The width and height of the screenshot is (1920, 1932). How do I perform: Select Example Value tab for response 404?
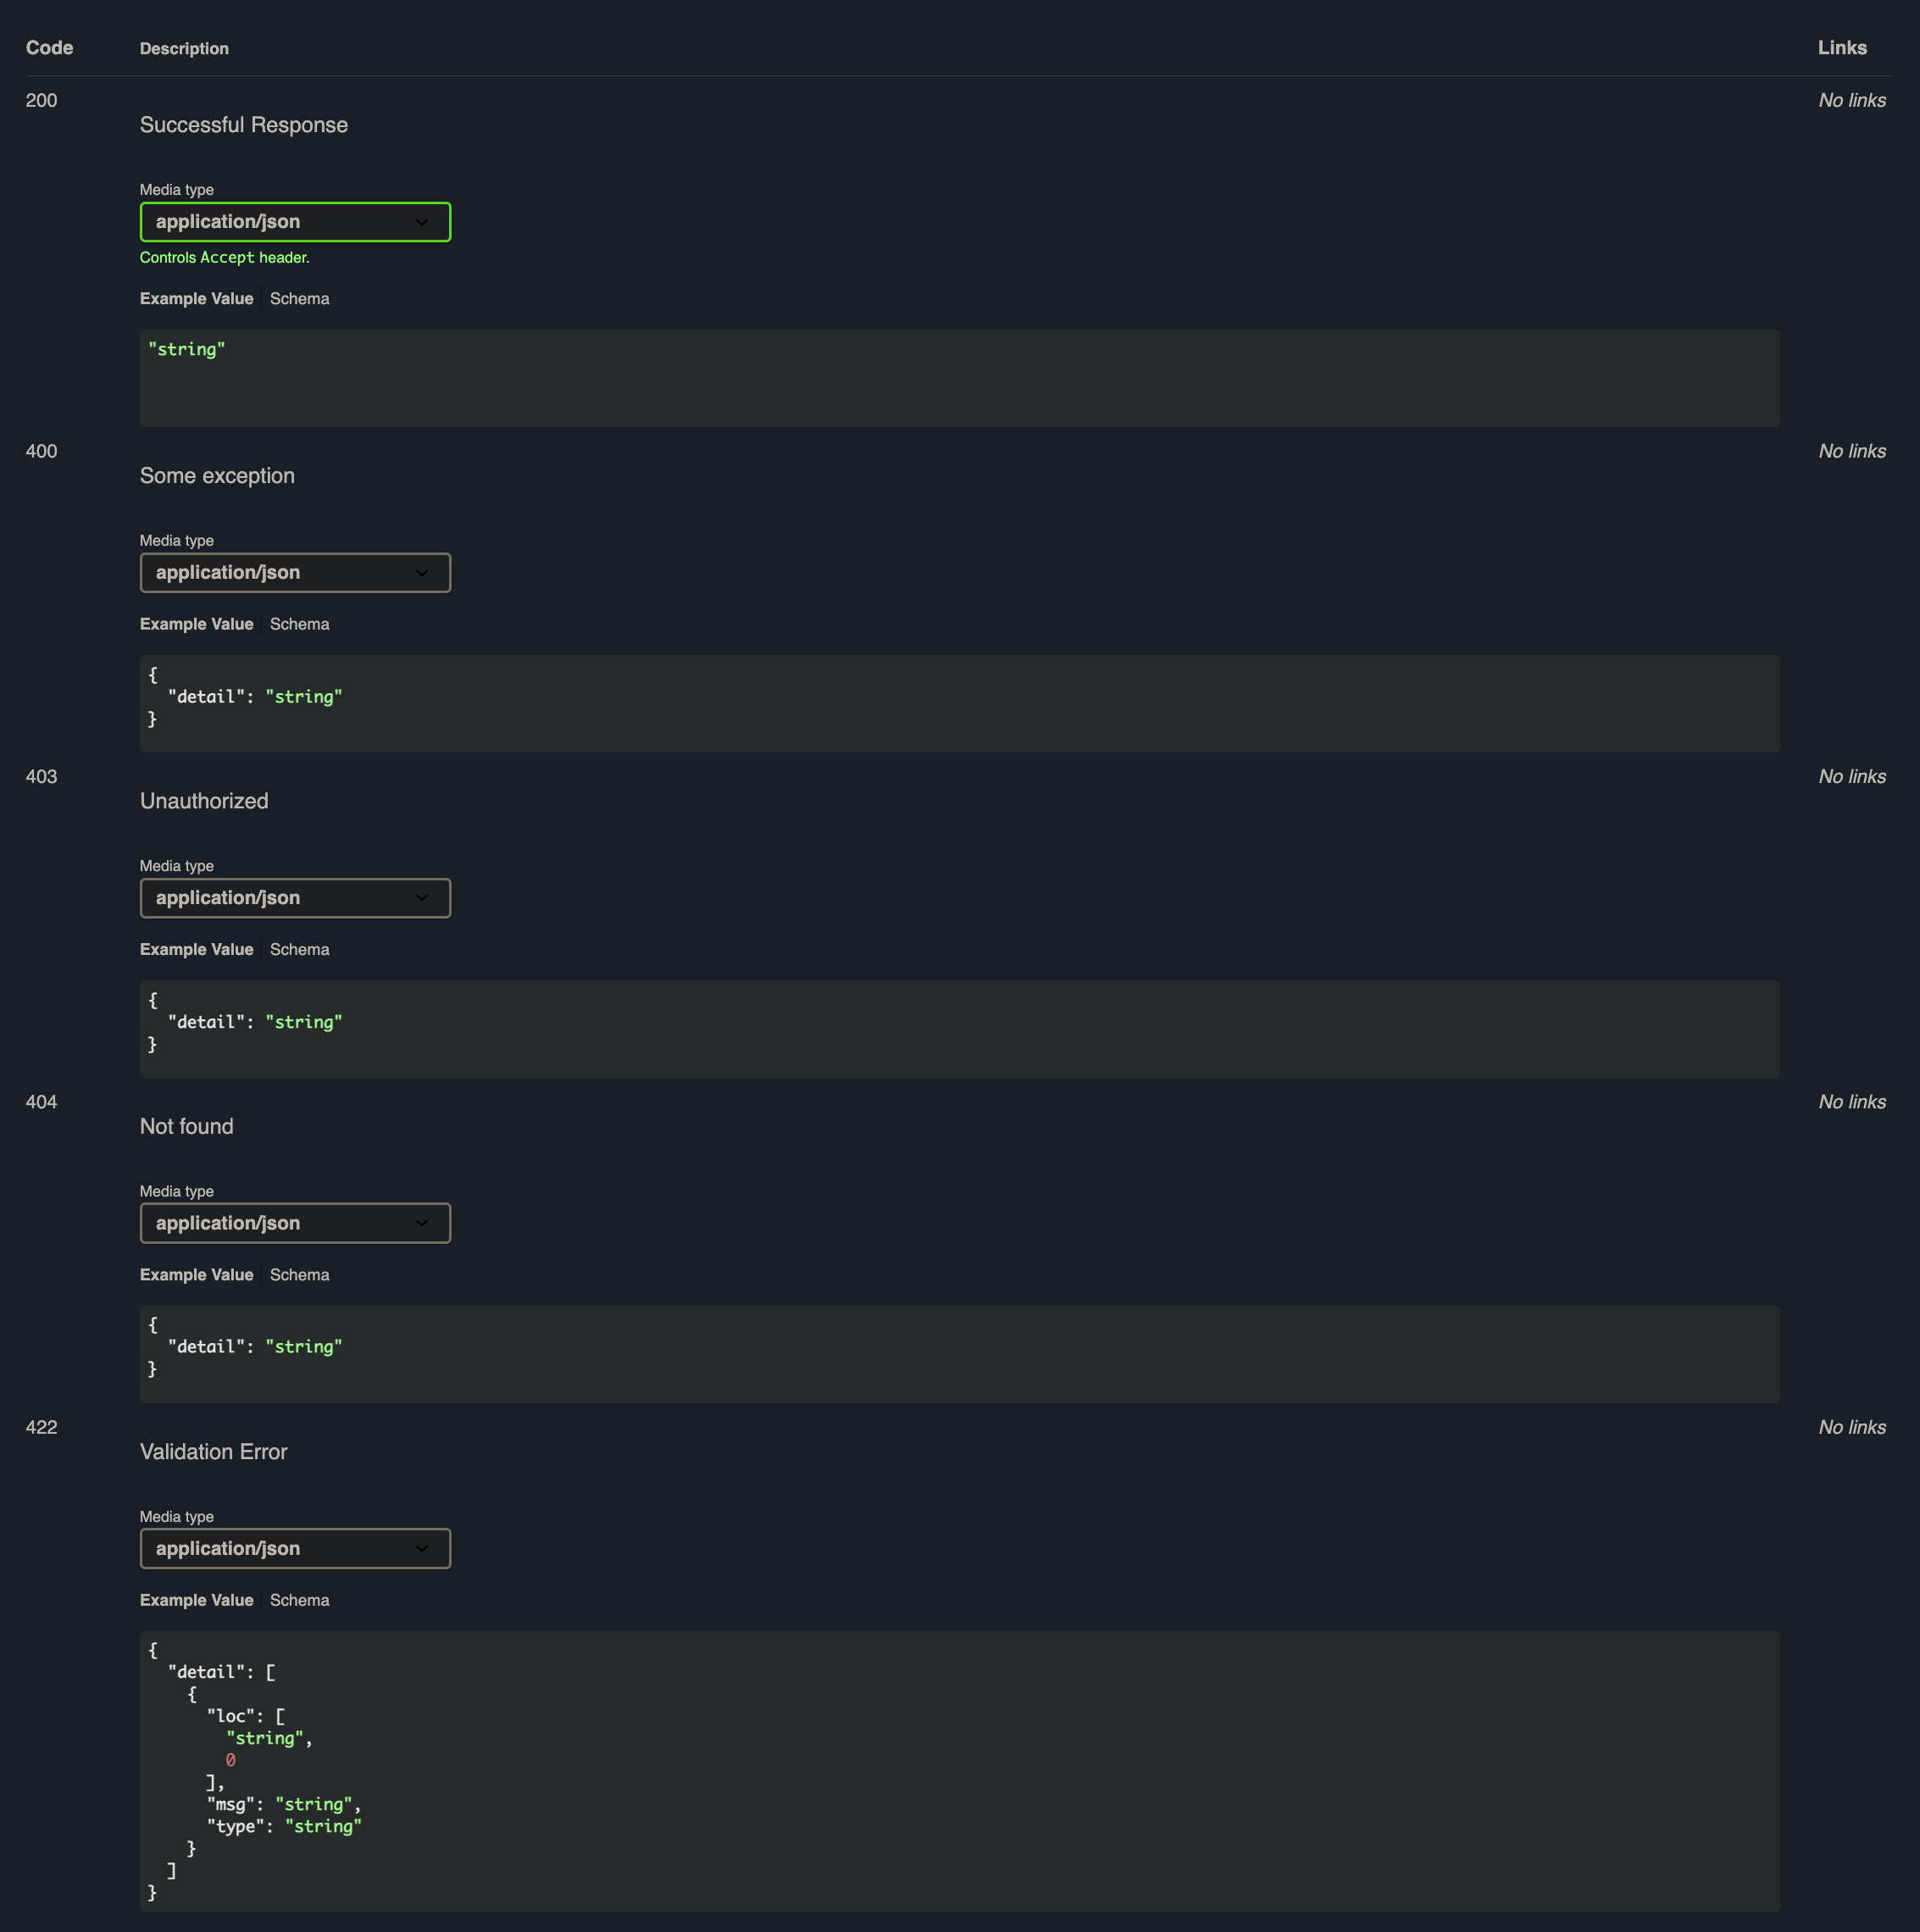[196, 1275]
